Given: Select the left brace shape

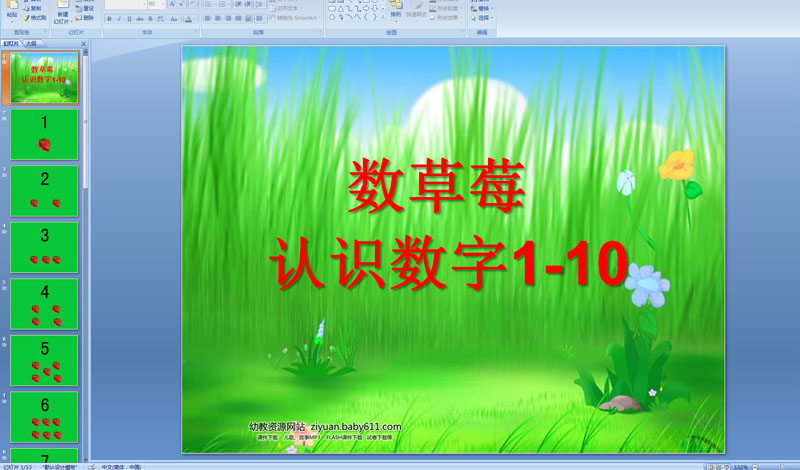Looking at the screenshot, I should click(x=366, y=17).
